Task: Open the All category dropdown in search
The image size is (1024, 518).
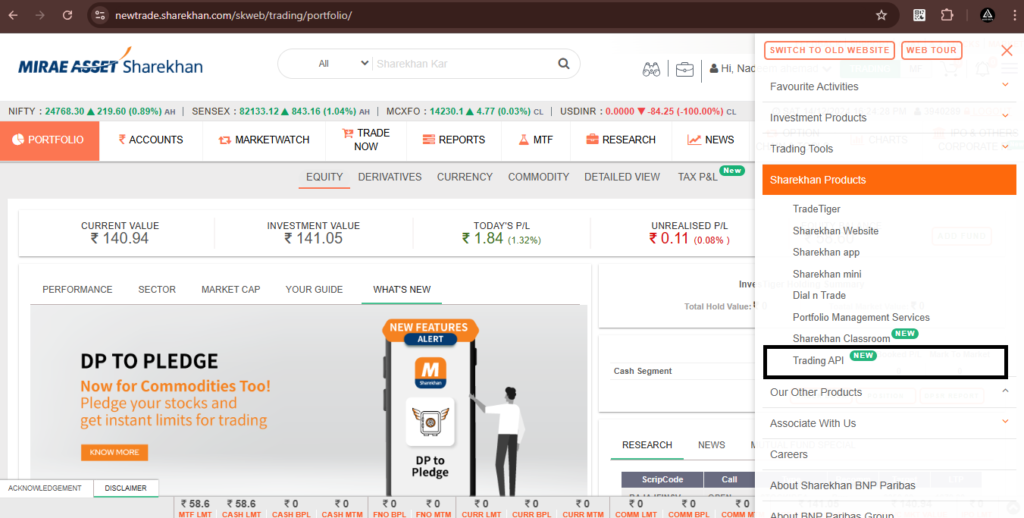Action: point(342,63)
